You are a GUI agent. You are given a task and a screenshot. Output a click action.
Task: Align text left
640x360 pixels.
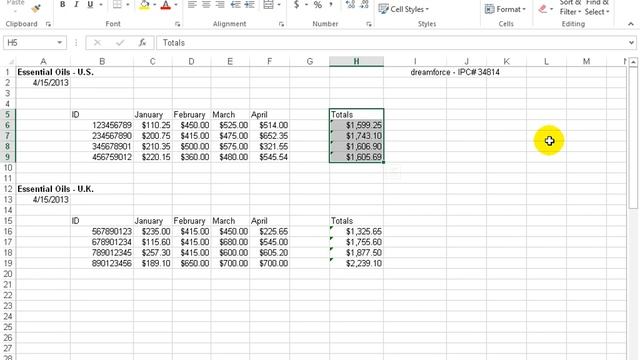192,4
